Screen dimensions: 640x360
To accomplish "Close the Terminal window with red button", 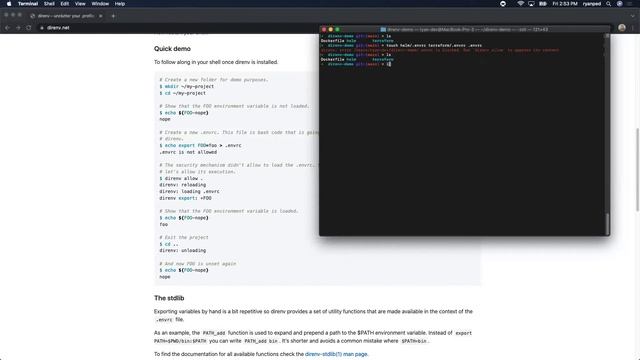I will click(324, 29).
